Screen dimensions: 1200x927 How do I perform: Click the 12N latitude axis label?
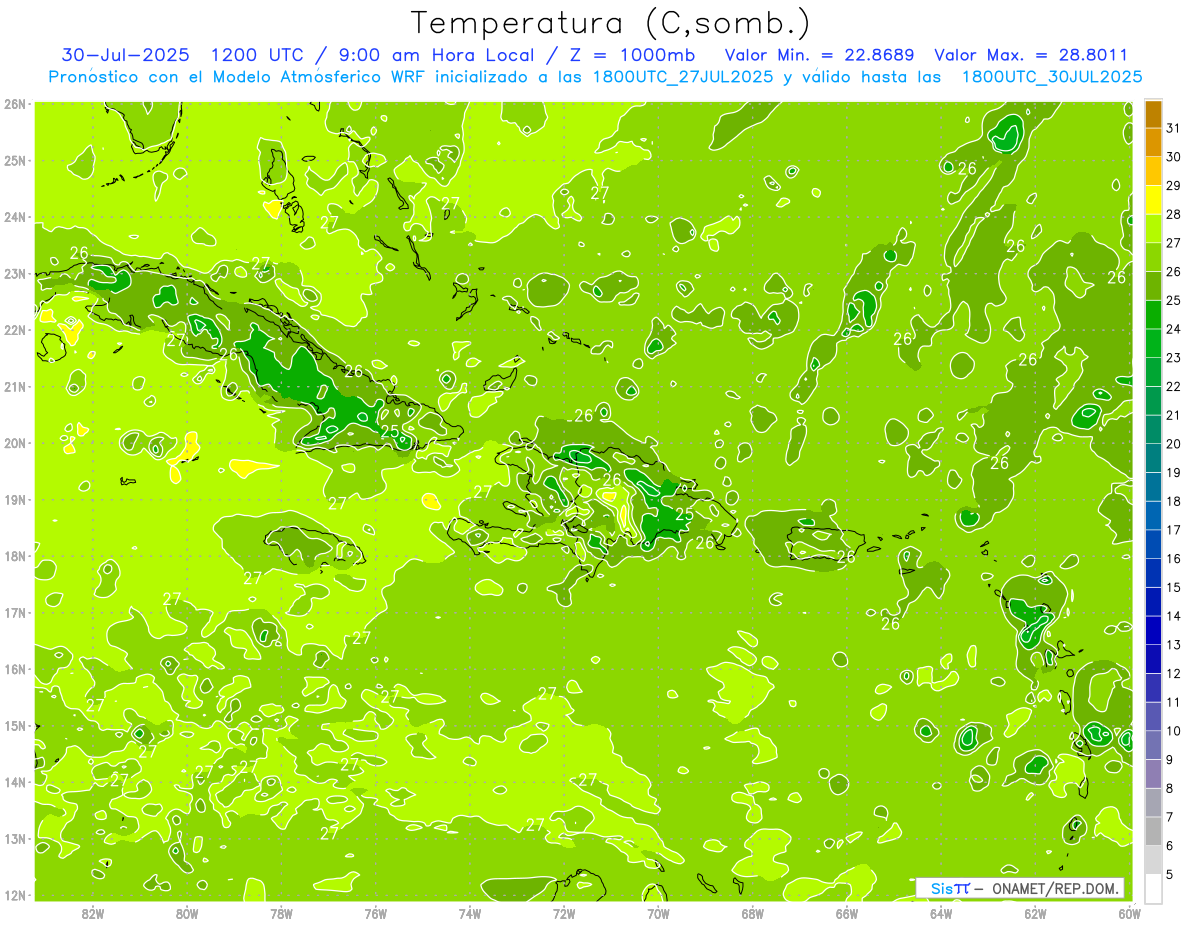15,895
